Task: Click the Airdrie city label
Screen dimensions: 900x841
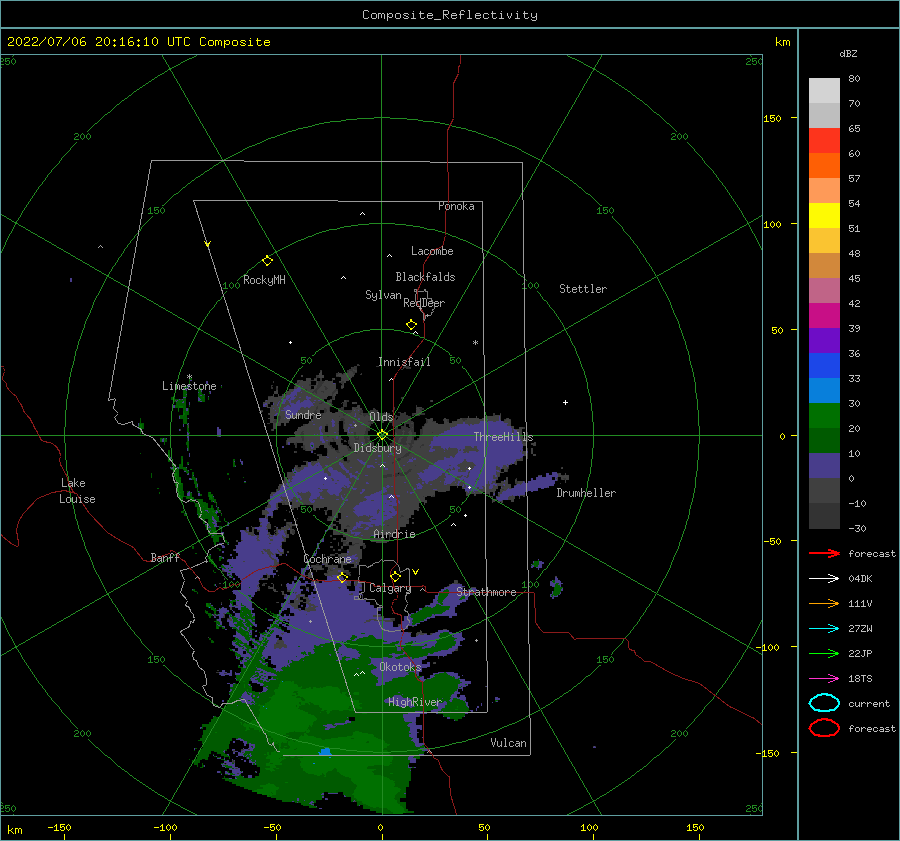Action: point(394,534)
